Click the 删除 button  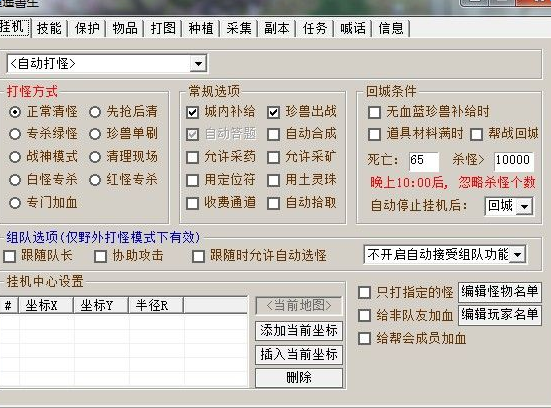(x=299, y=378)
